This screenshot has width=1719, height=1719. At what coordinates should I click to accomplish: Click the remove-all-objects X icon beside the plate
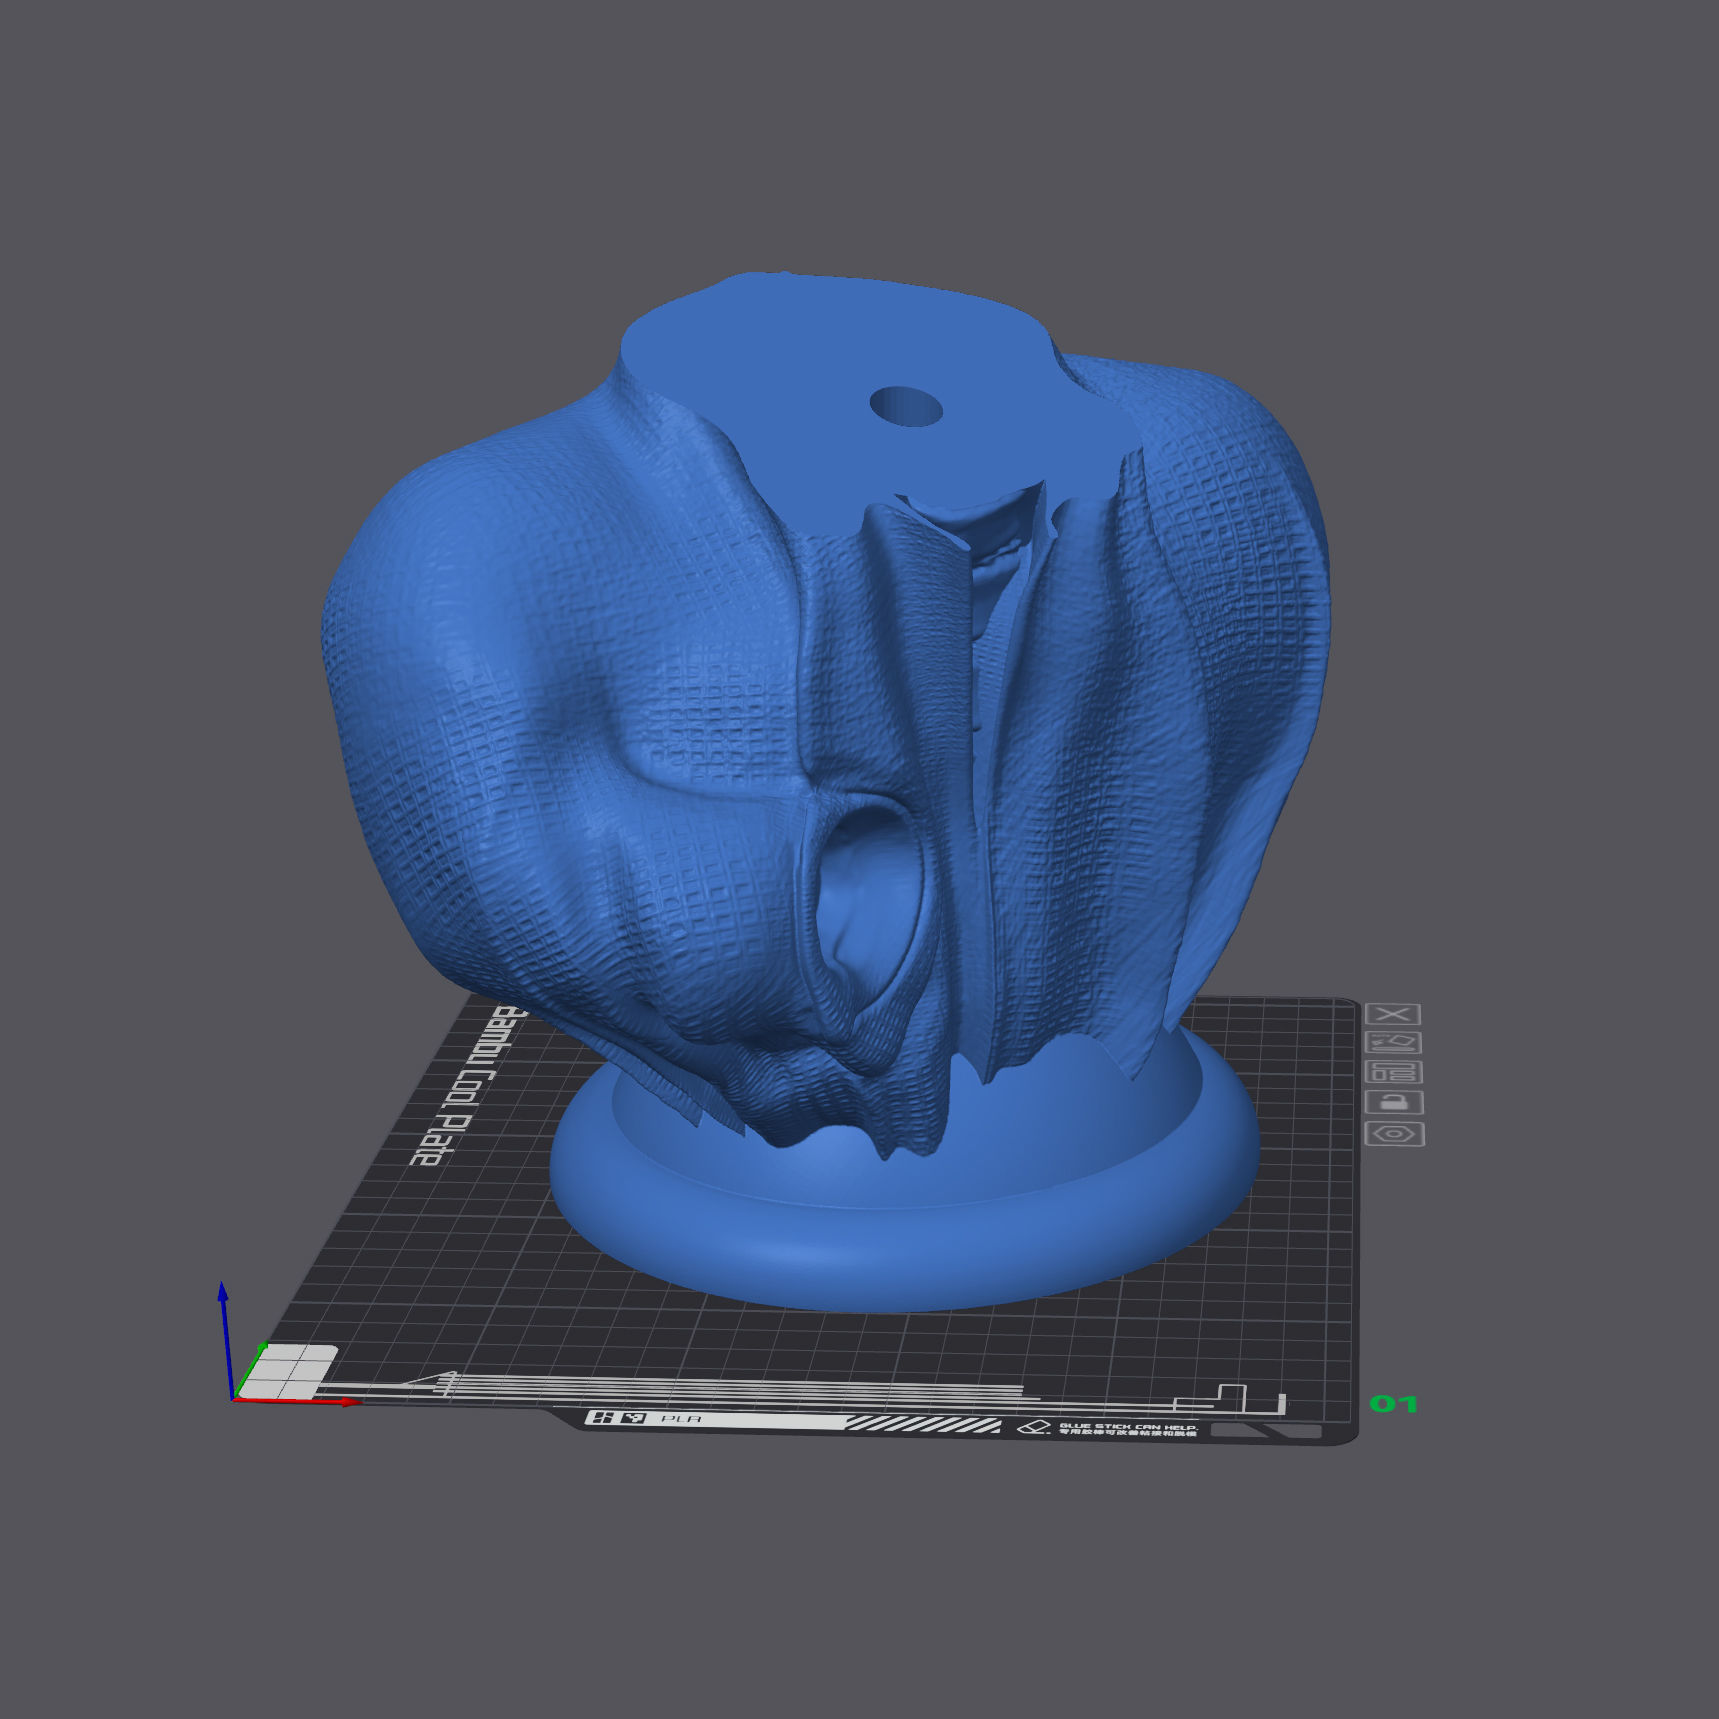pyautogui.click(x=1392, y=1014)
